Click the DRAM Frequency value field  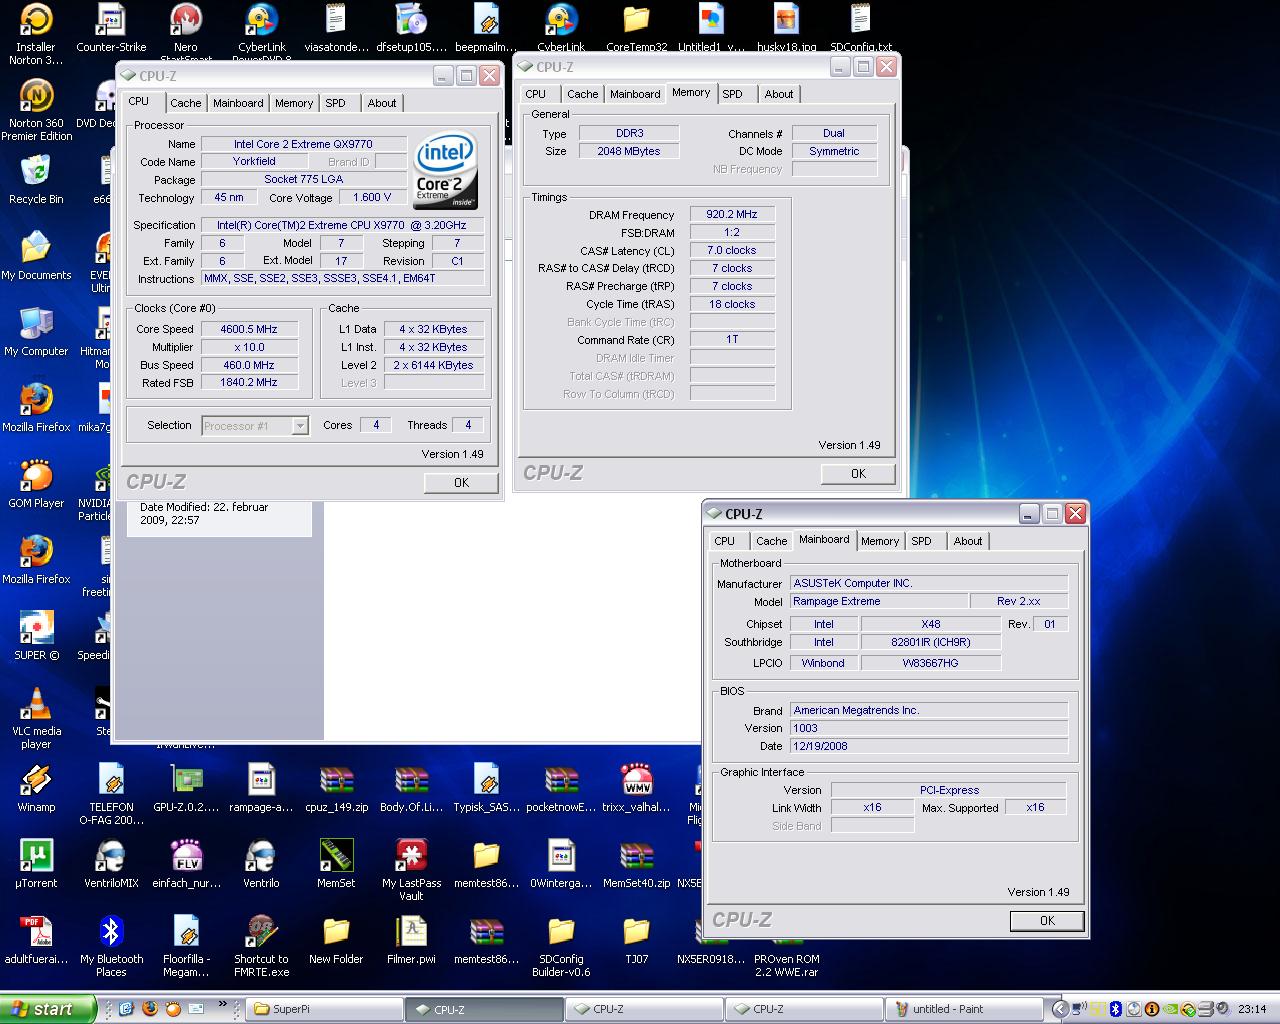(732, 215)
